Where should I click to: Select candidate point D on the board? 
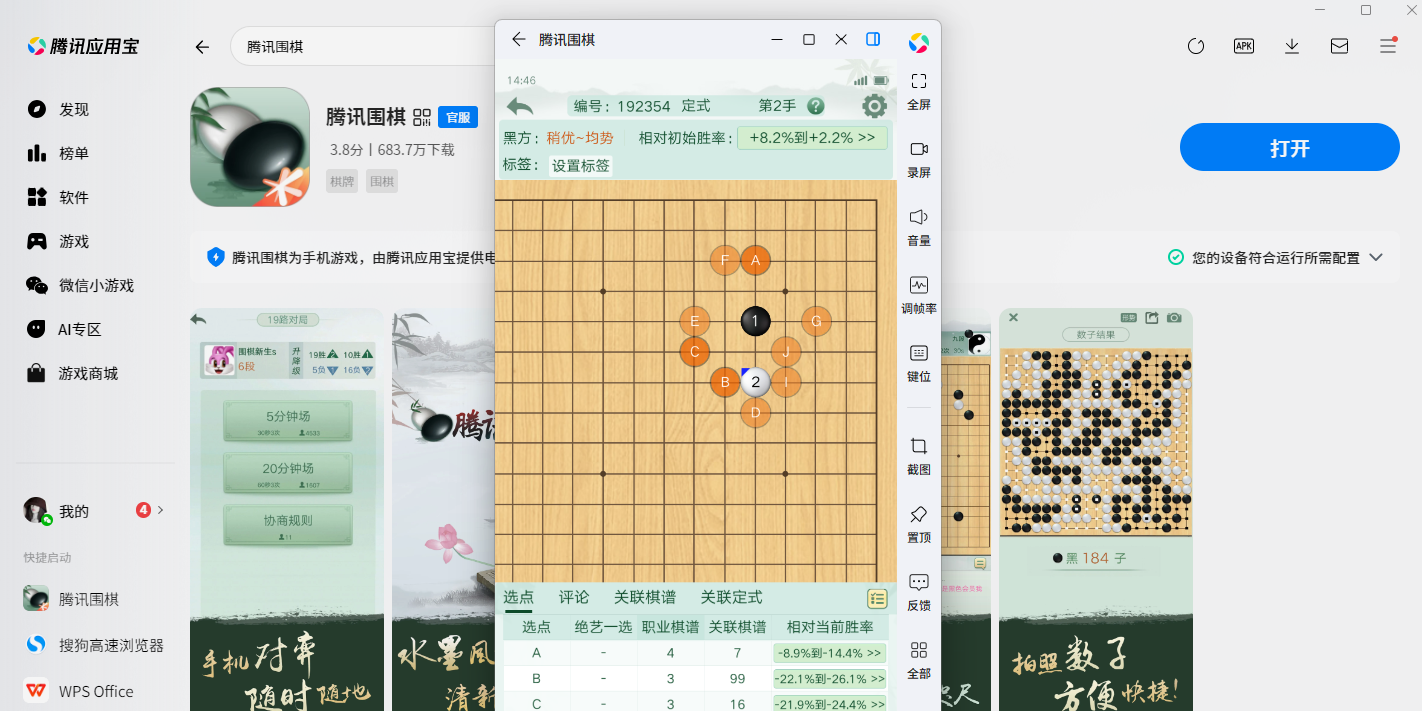[755, 412]
